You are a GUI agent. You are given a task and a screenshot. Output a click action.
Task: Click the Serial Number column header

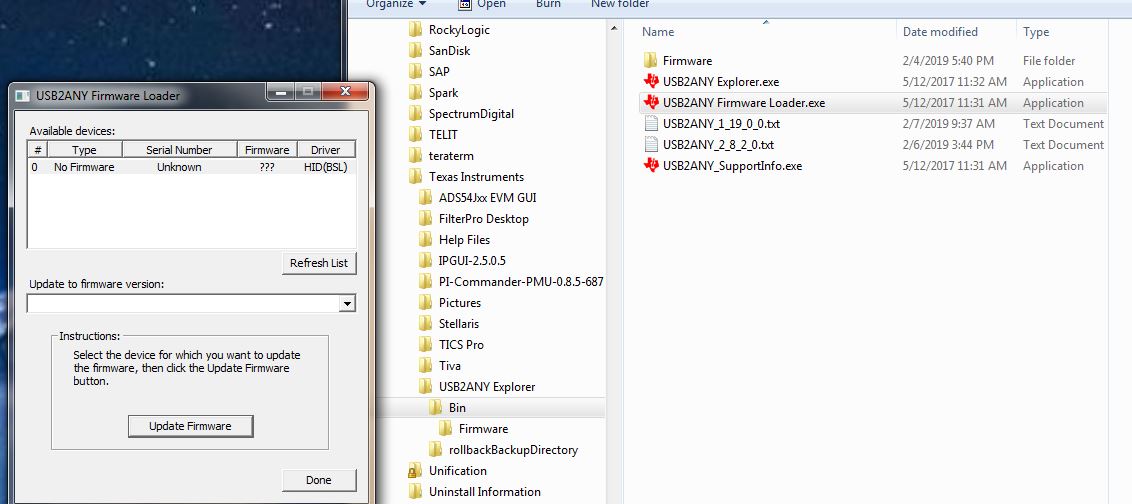(x=180, y=150)
